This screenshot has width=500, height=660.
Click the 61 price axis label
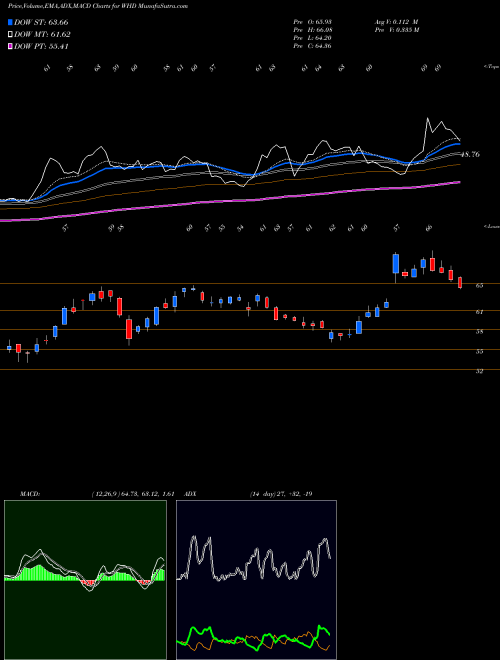[x=479, y=312]
